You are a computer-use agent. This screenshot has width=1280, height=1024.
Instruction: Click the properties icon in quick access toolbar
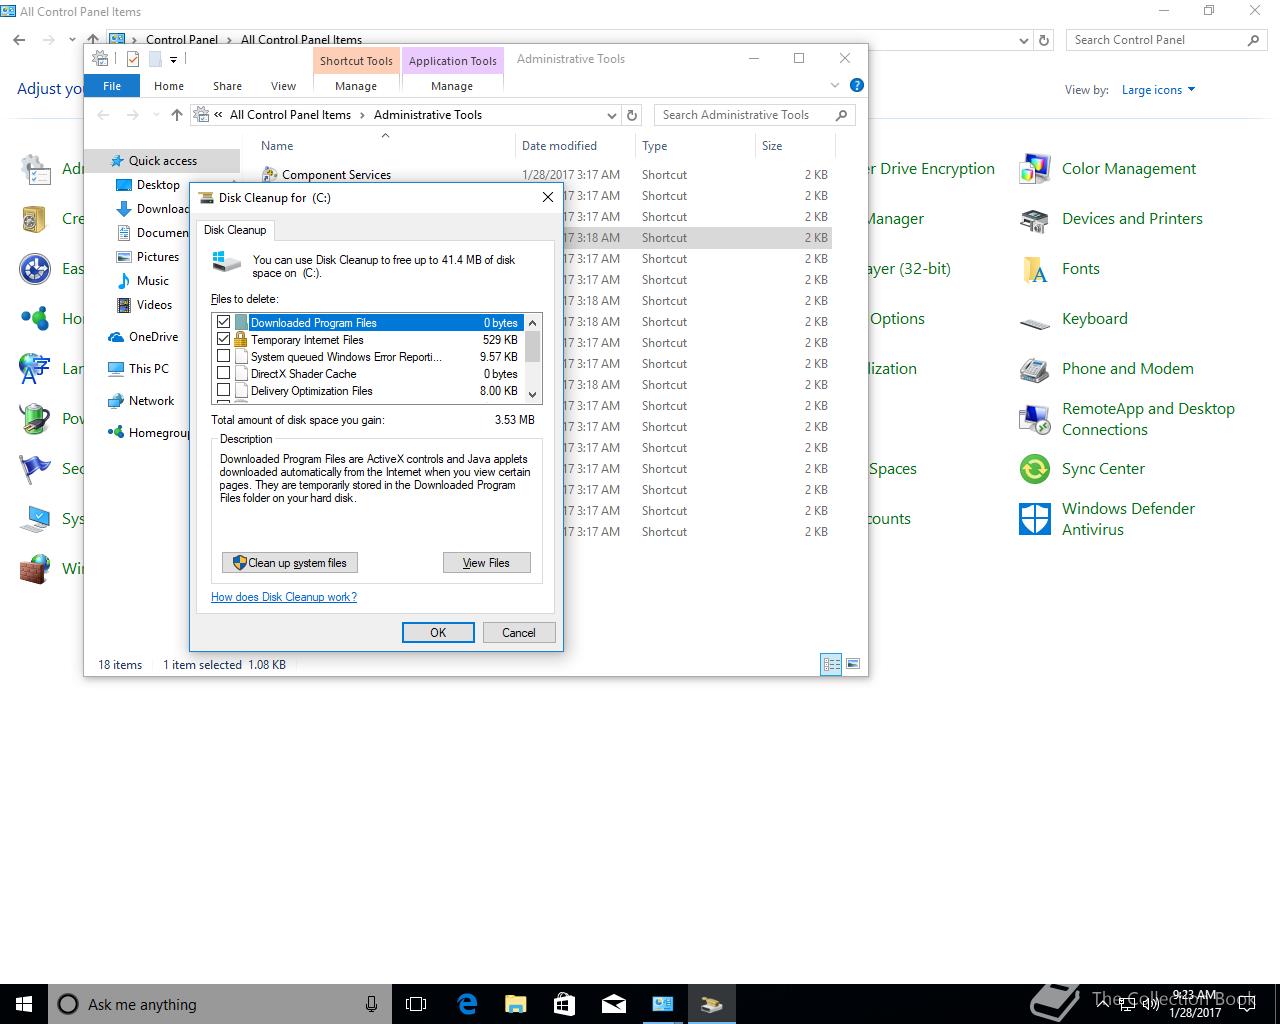point(133,59)
